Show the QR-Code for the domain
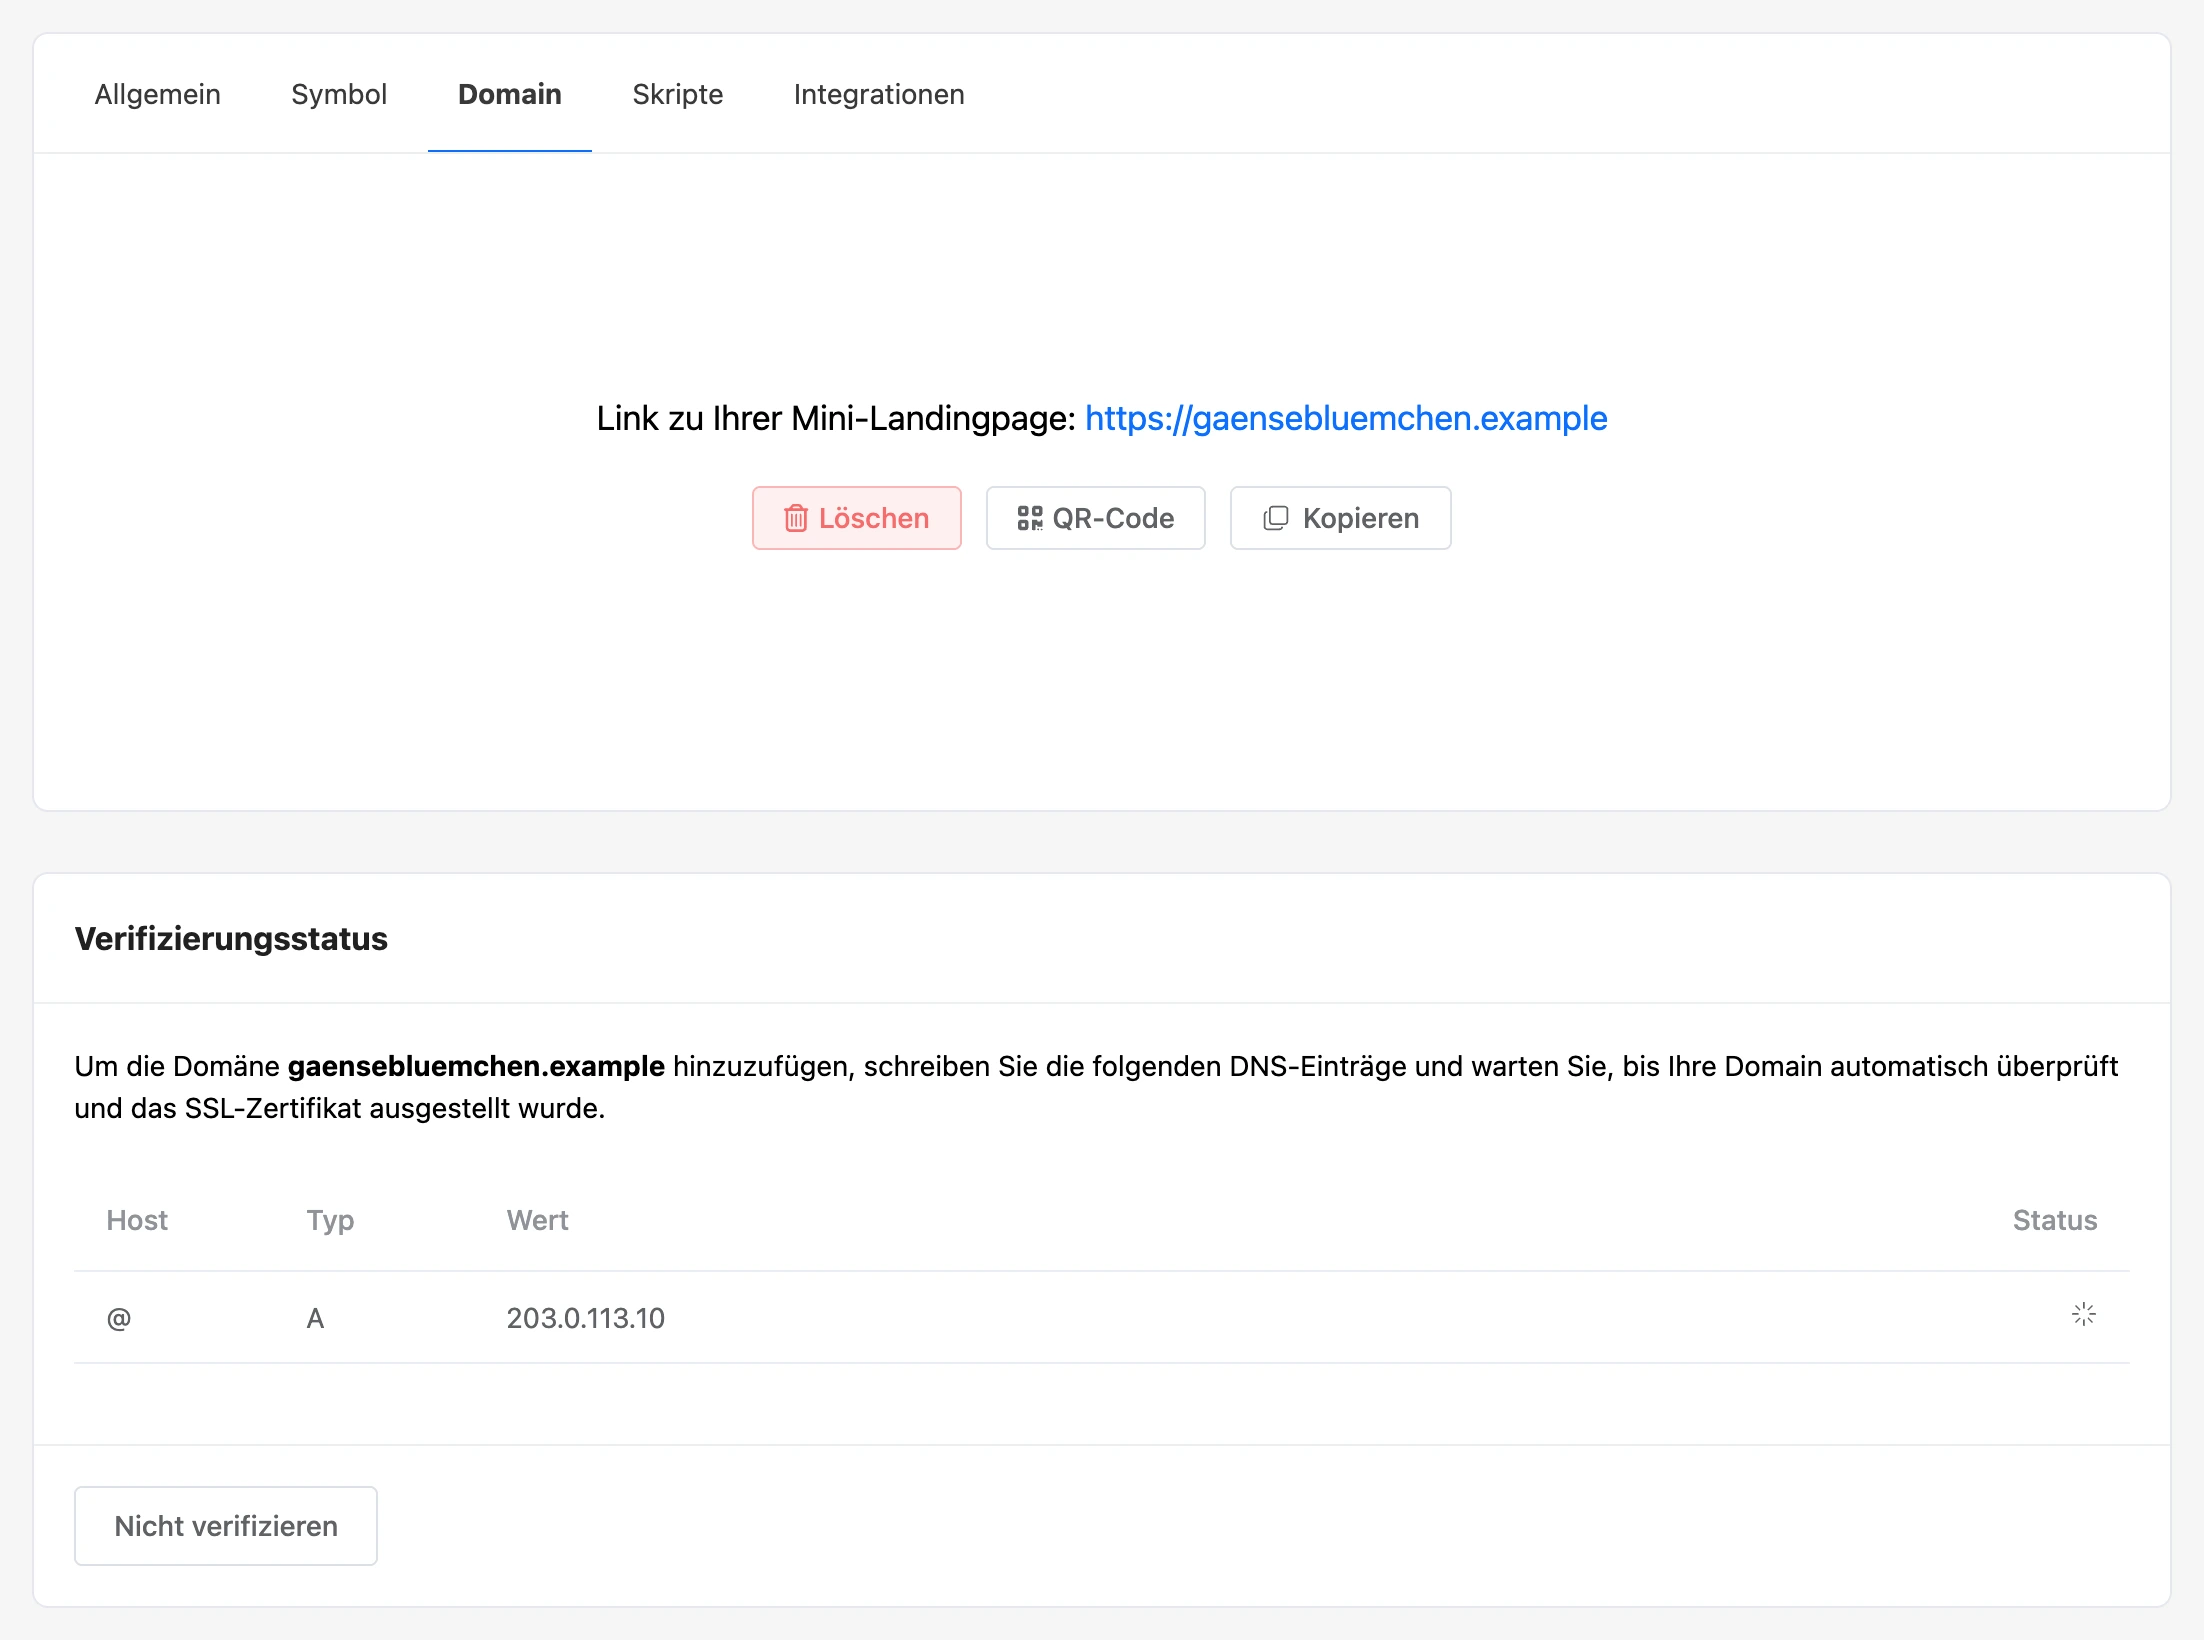2204x1640 pixels. [x=1096, y=518]
